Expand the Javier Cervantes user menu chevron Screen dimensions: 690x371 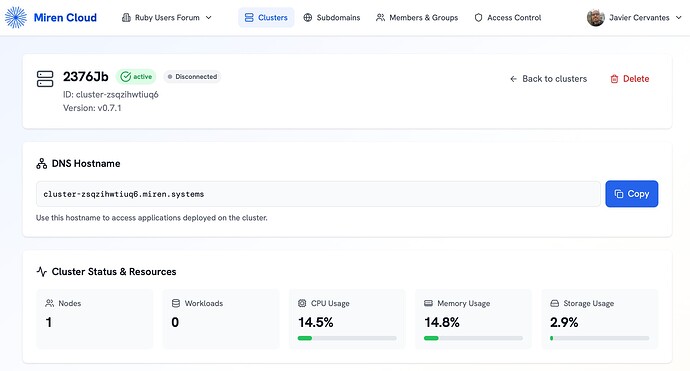click(678, 18)
